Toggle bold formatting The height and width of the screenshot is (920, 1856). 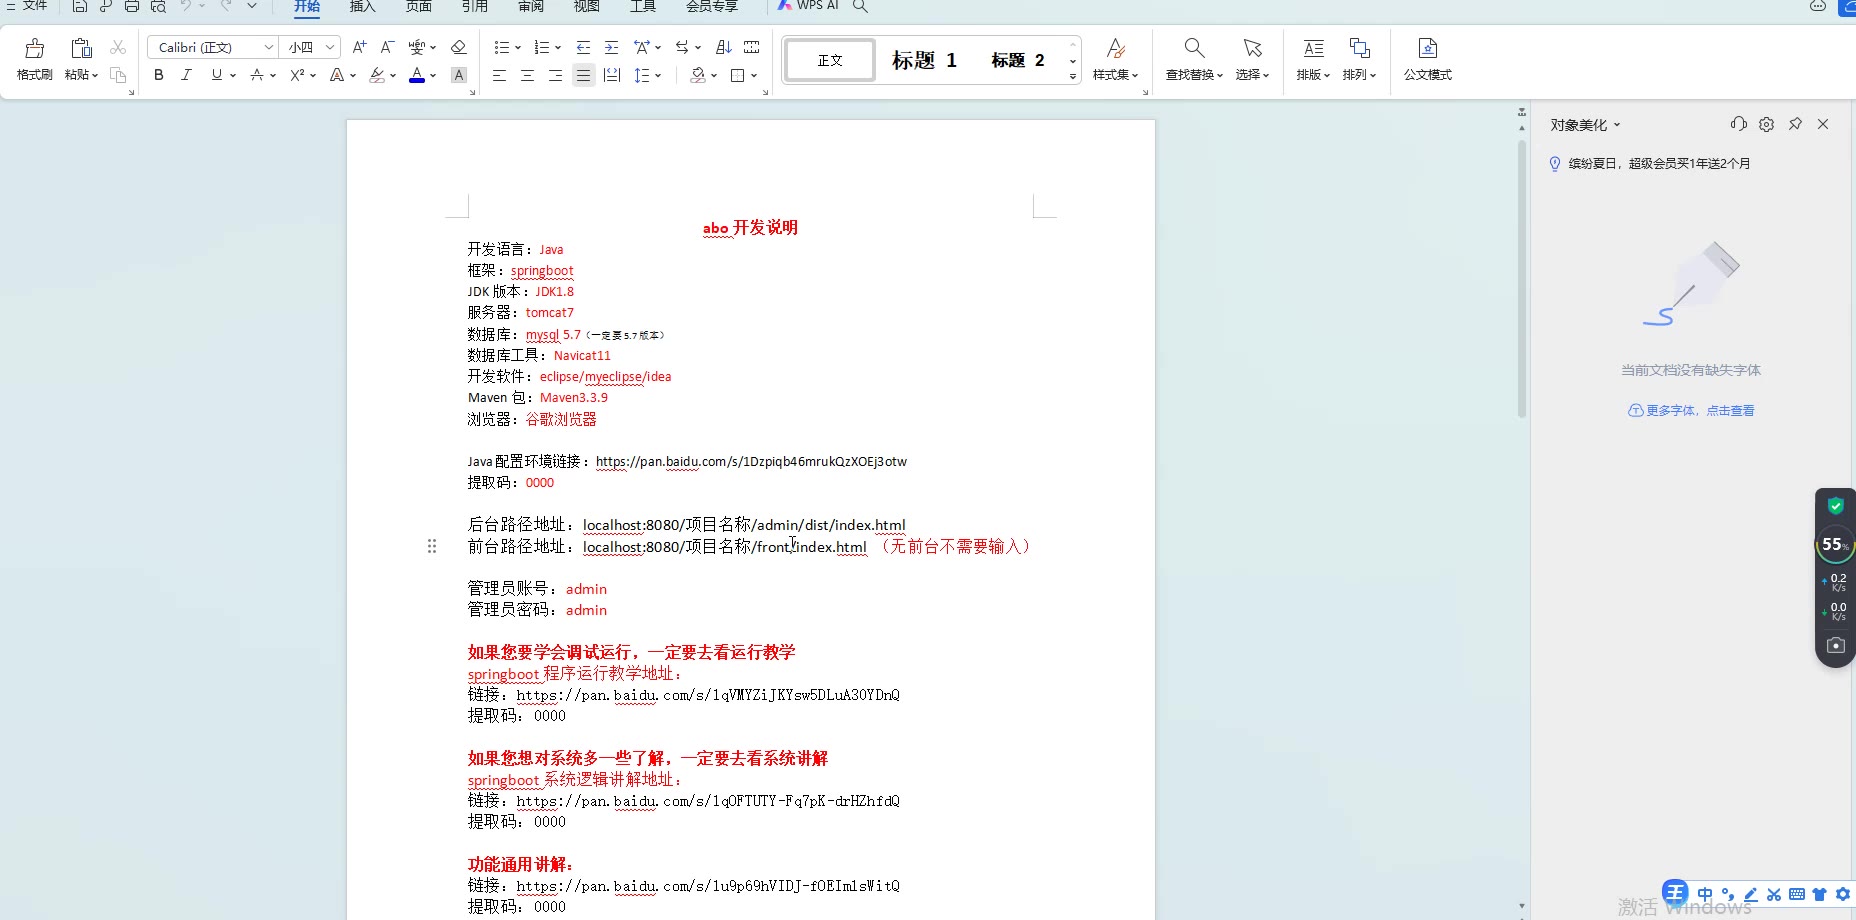click(159, 75)
